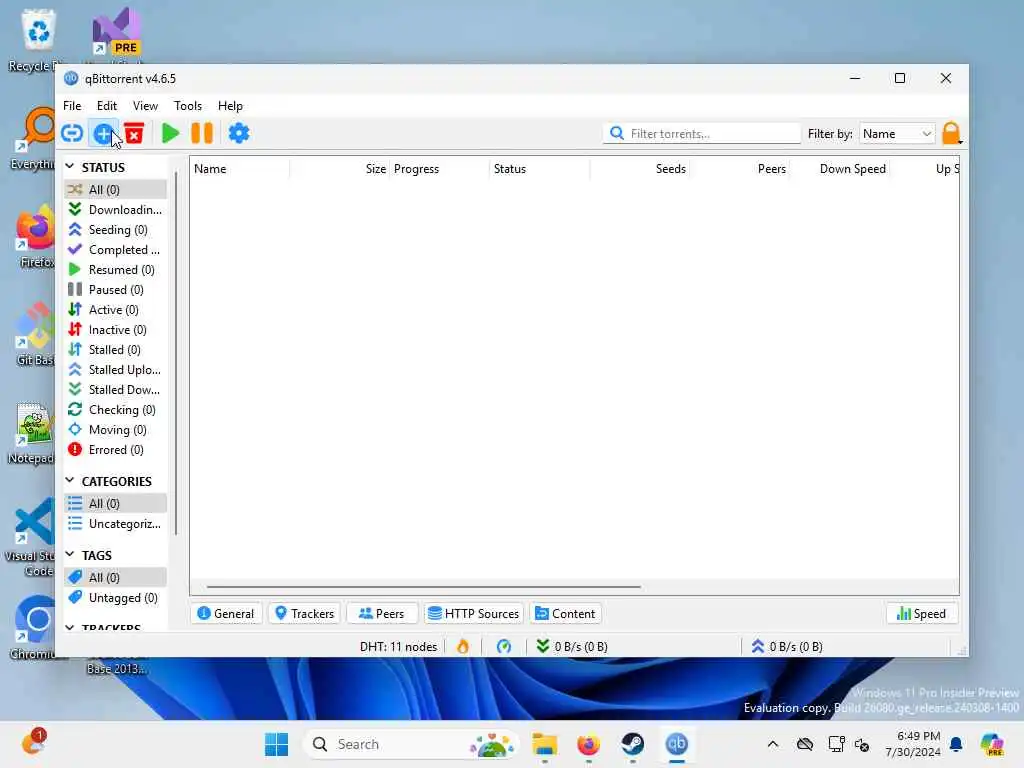
Task: Switch to the Trackers tab
Action: tap(304, 614)
